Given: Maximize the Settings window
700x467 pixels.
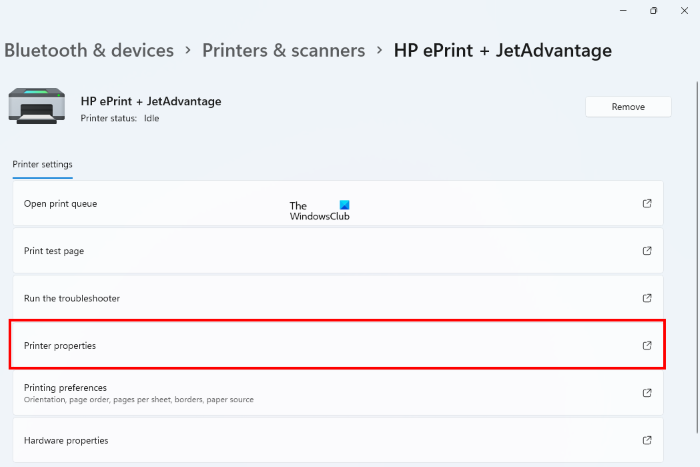Looking at the screenshot, I should [x=653, y=10].
